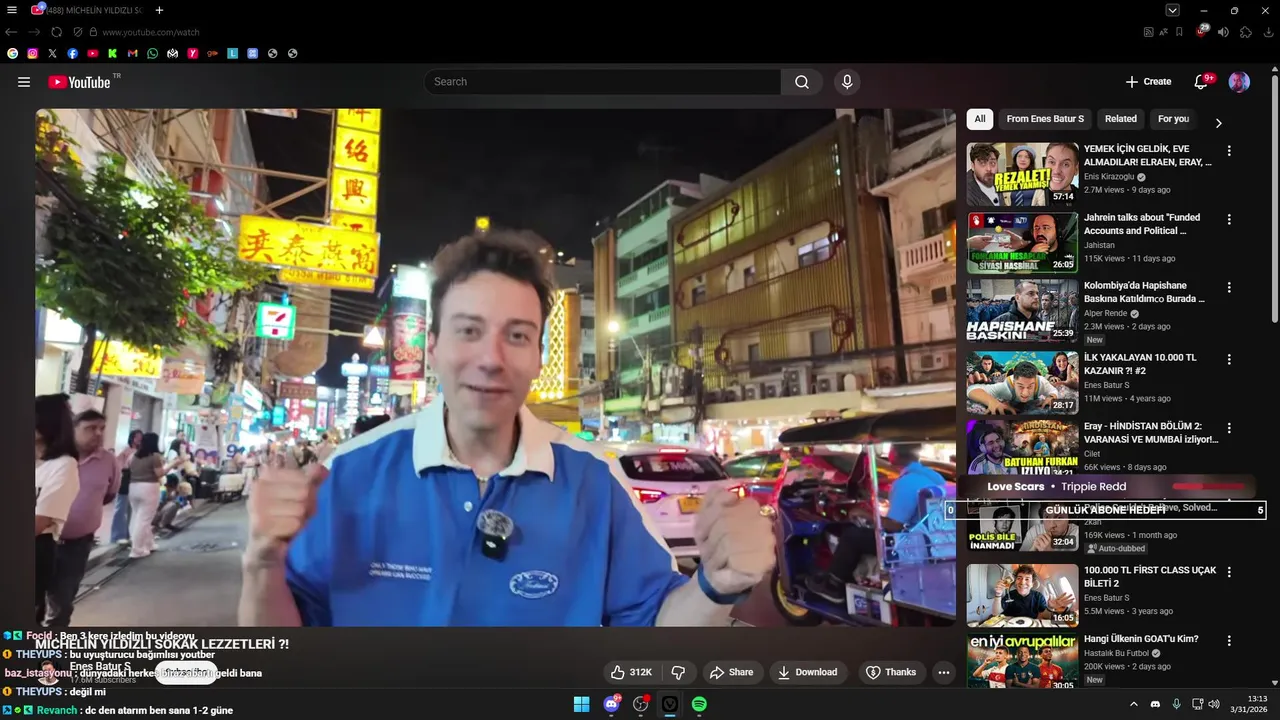This screenshot has width=1280, height=720.
Task: Open the Facebook bookmark
Action: (x=72, y=53)
